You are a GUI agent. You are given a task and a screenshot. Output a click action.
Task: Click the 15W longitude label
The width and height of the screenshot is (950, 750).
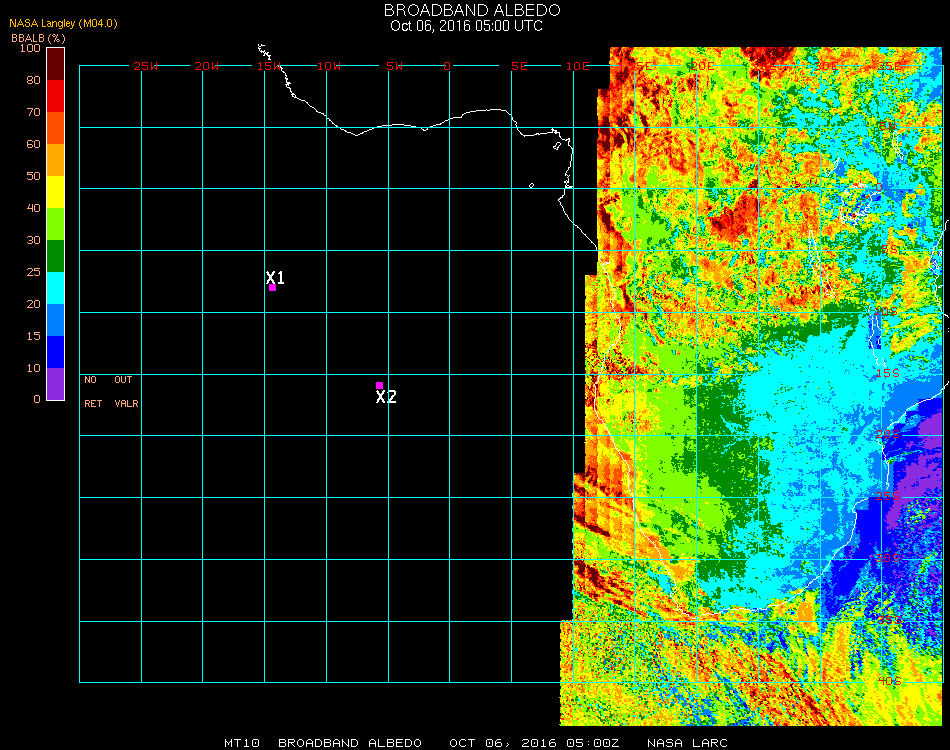click(269, 66)
